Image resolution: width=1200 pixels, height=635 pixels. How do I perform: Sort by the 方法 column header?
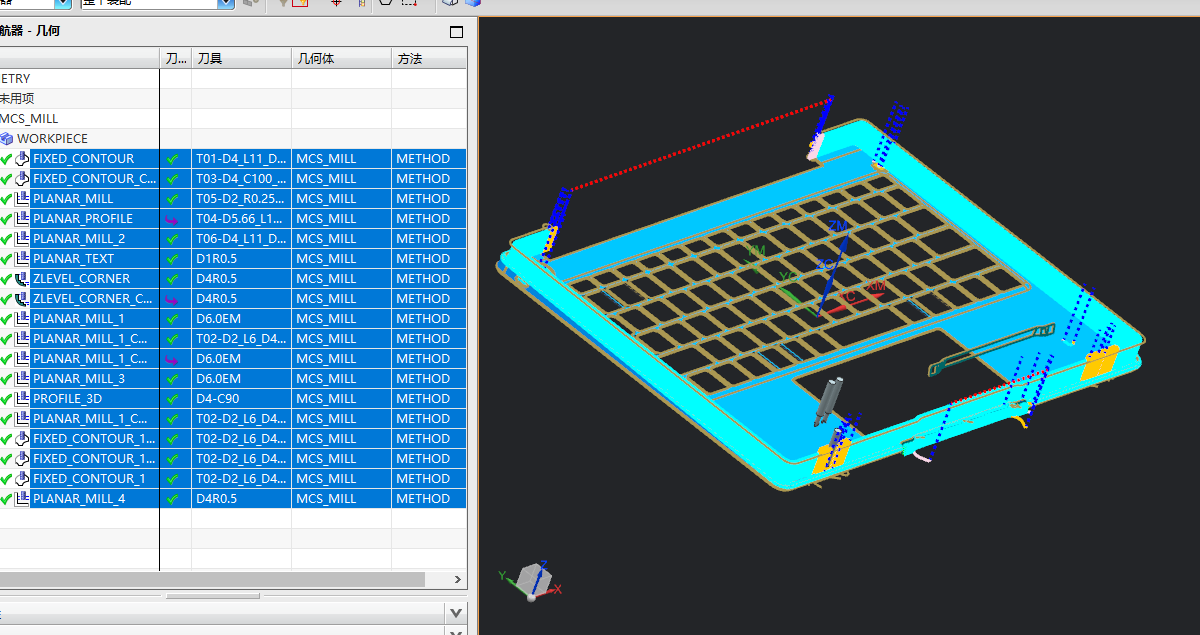click(429, 59)
